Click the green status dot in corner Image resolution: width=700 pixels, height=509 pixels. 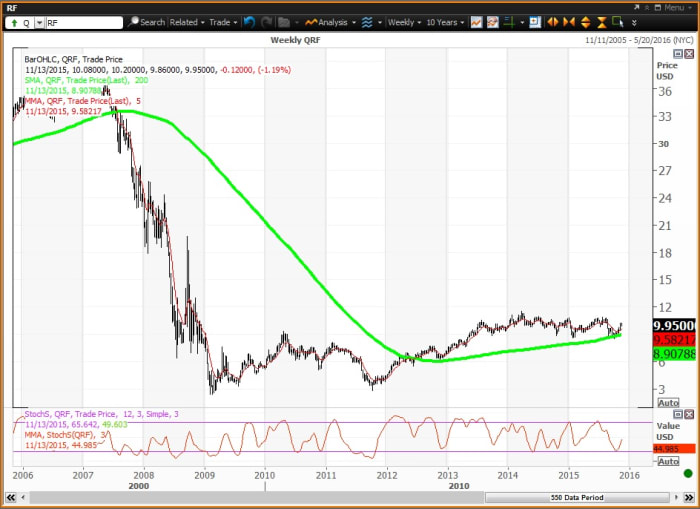pos(688,474)
